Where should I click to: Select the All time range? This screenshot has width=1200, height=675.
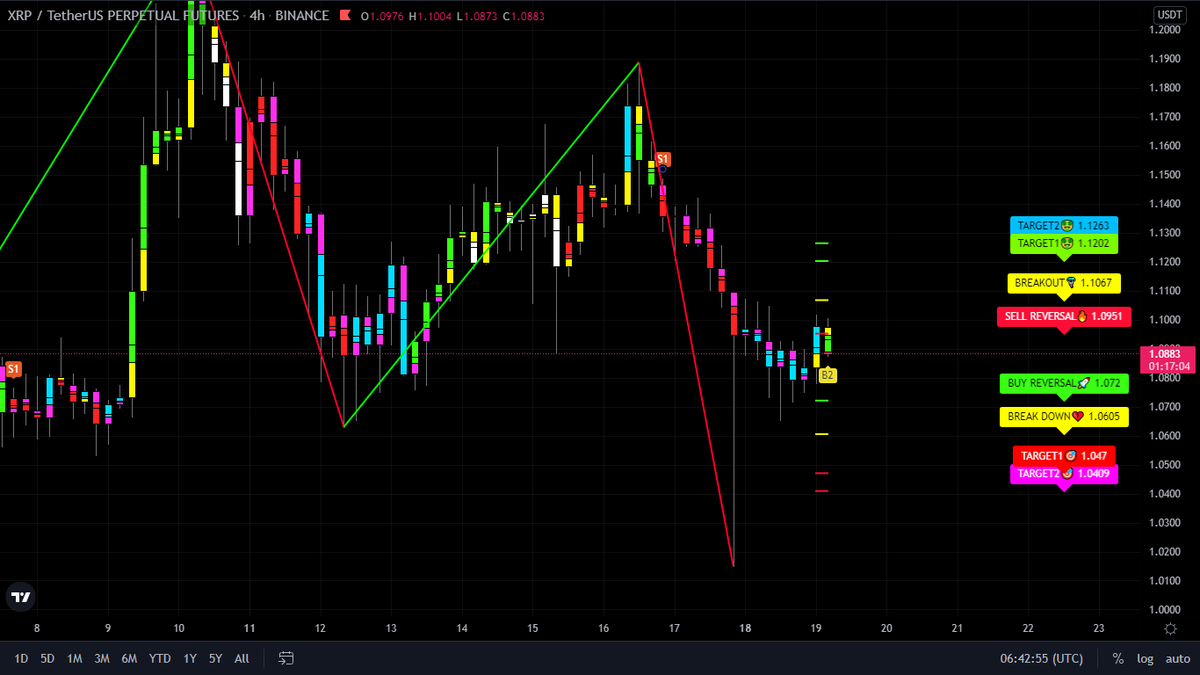[x=242, y=659]
